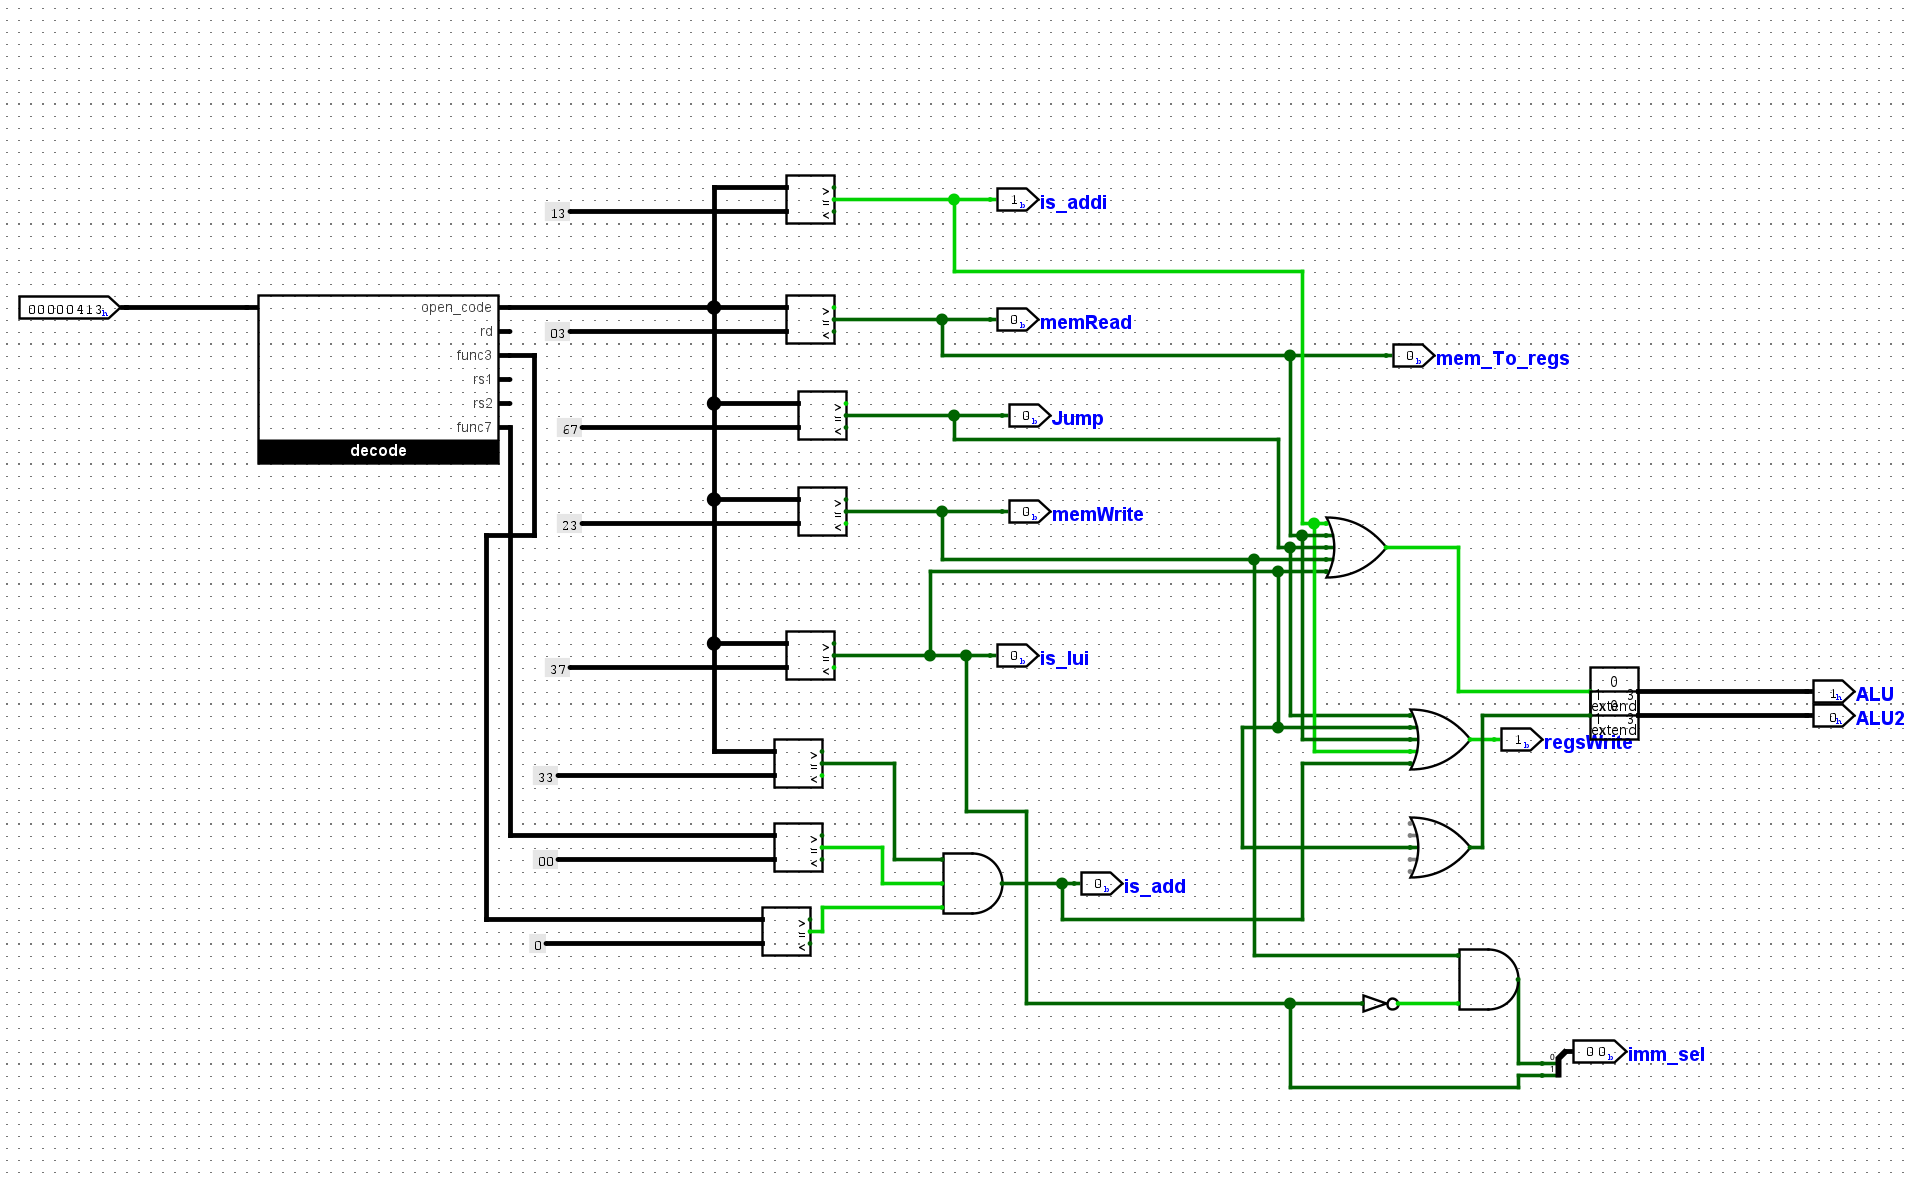This screenshot has height=1177, width=1906.
Task: Select the comparator wired to constant 13
Action: point(810,200)
